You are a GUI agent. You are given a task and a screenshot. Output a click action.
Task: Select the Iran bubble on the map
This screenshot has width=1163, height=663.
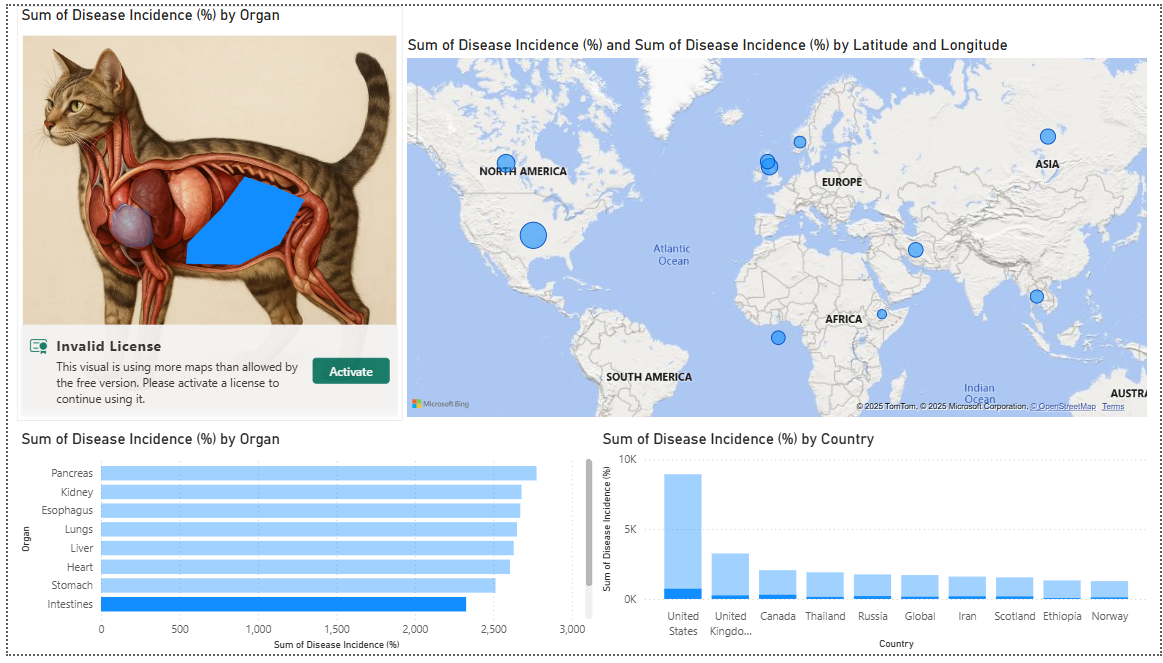[915, 250]
